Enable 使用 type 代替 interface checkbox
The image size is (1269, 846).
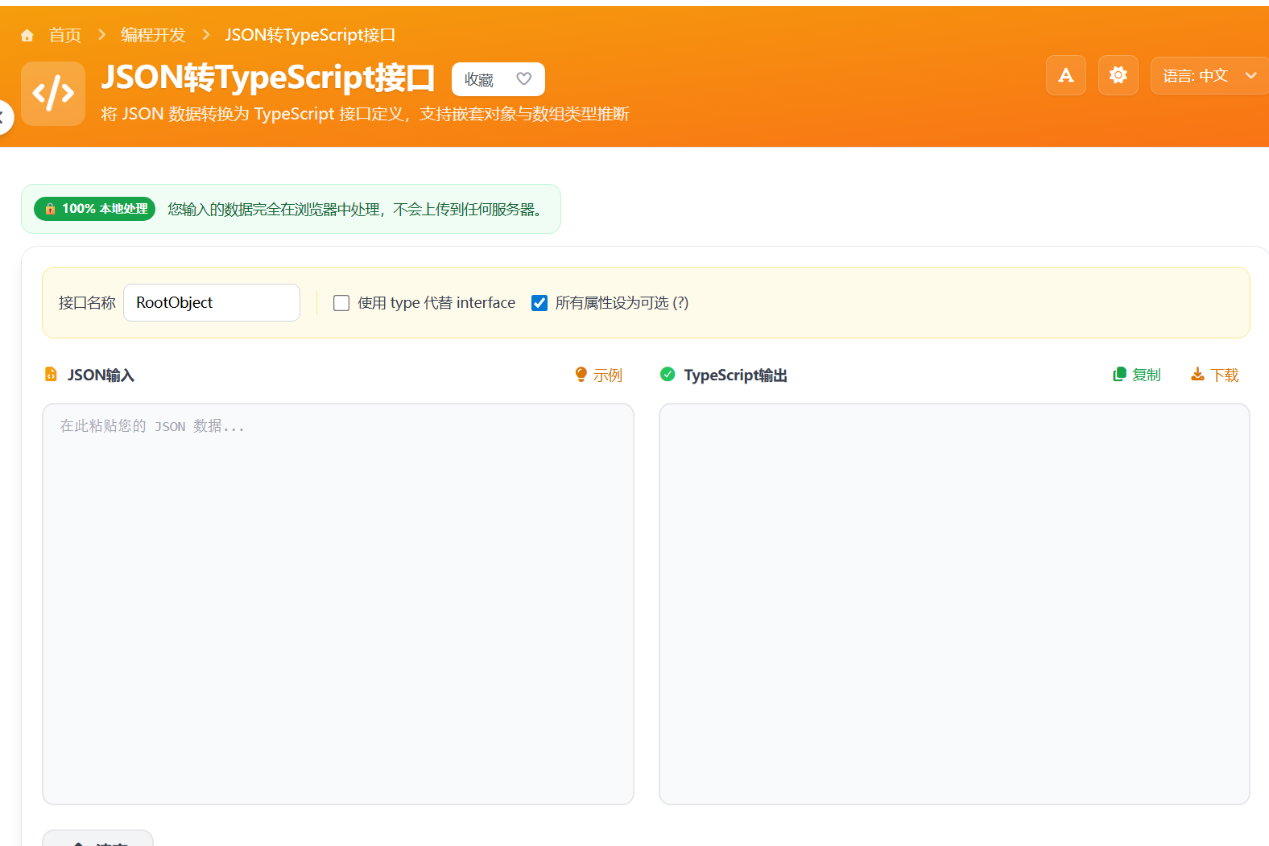coord(341,303)
